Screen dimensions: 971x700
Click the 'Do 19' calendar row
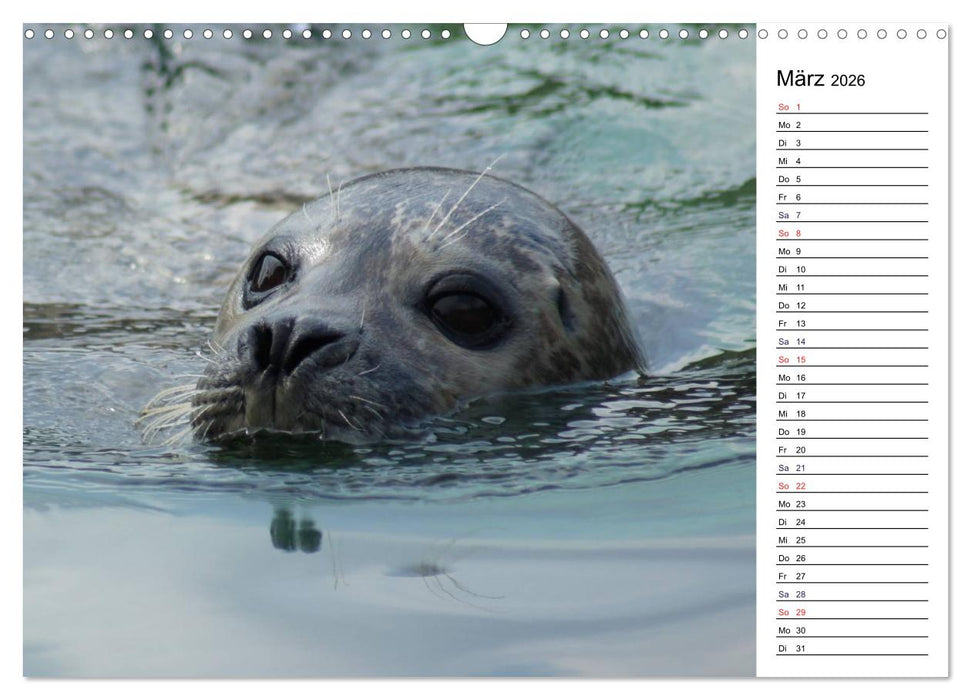pyautogui.click(x=790, y=431)
